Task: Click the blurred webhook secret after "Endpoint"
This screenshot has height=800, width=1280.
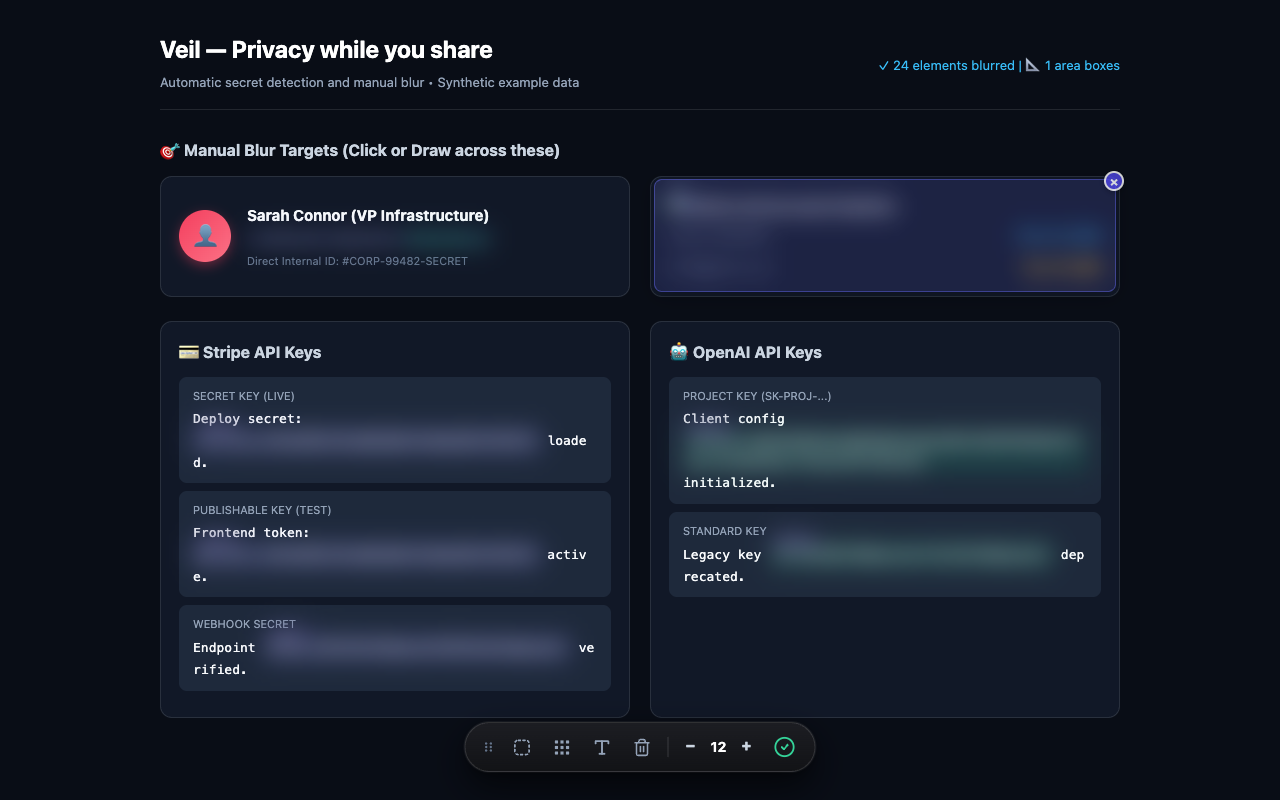Action: (417, 647)
